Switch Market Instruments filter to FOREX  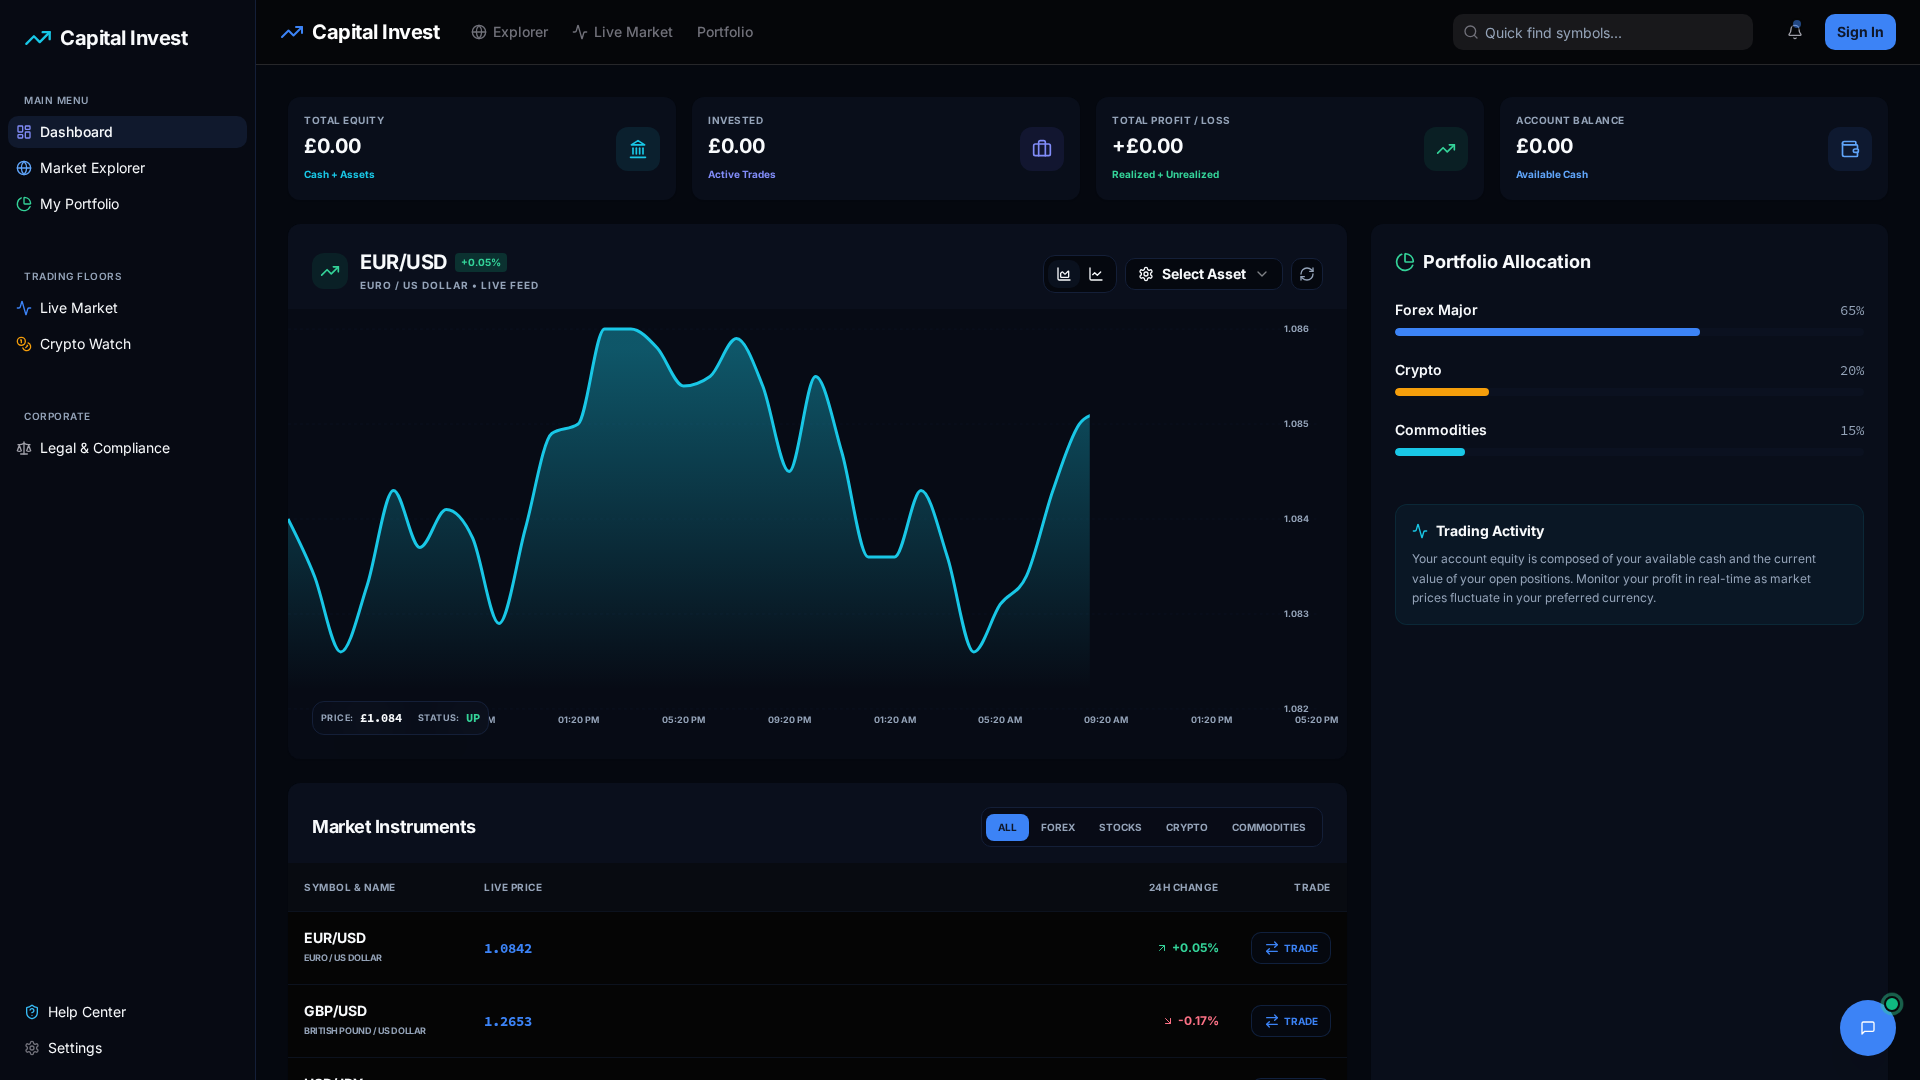pyautogui.click(x=1057, y=827)
